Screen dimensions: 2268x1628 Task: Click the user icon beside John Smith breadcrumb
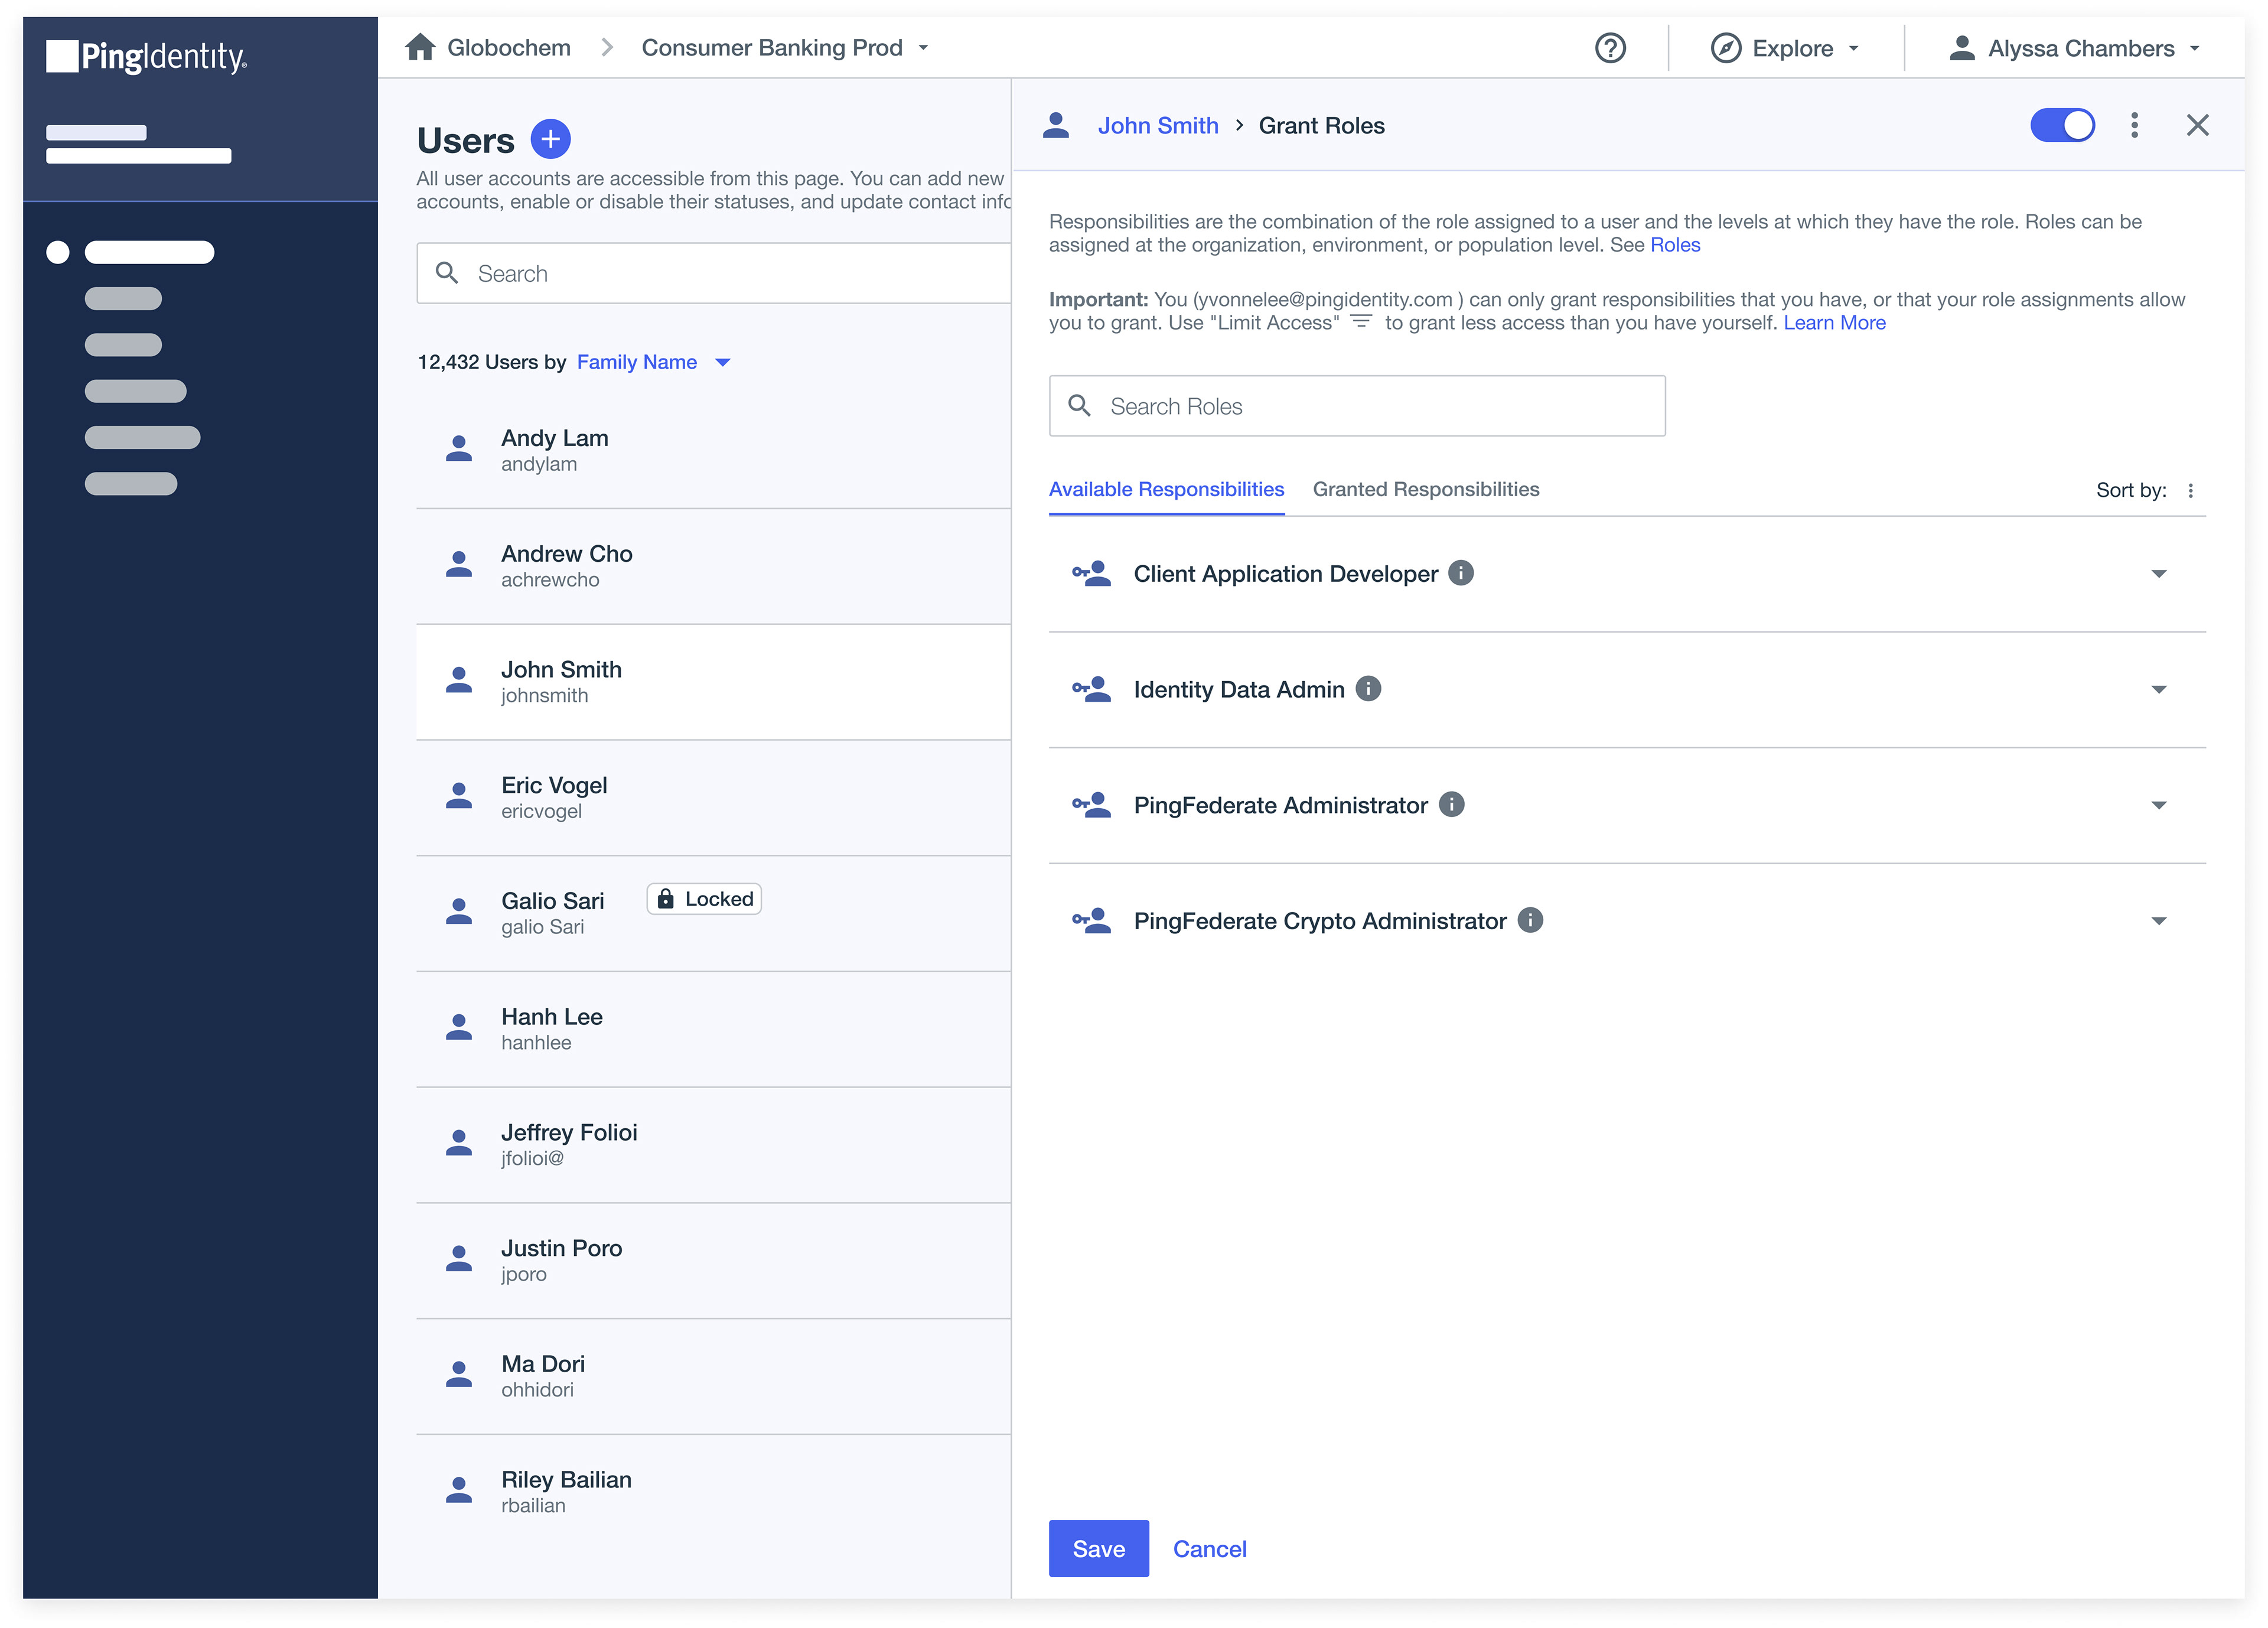[1055, 125]
